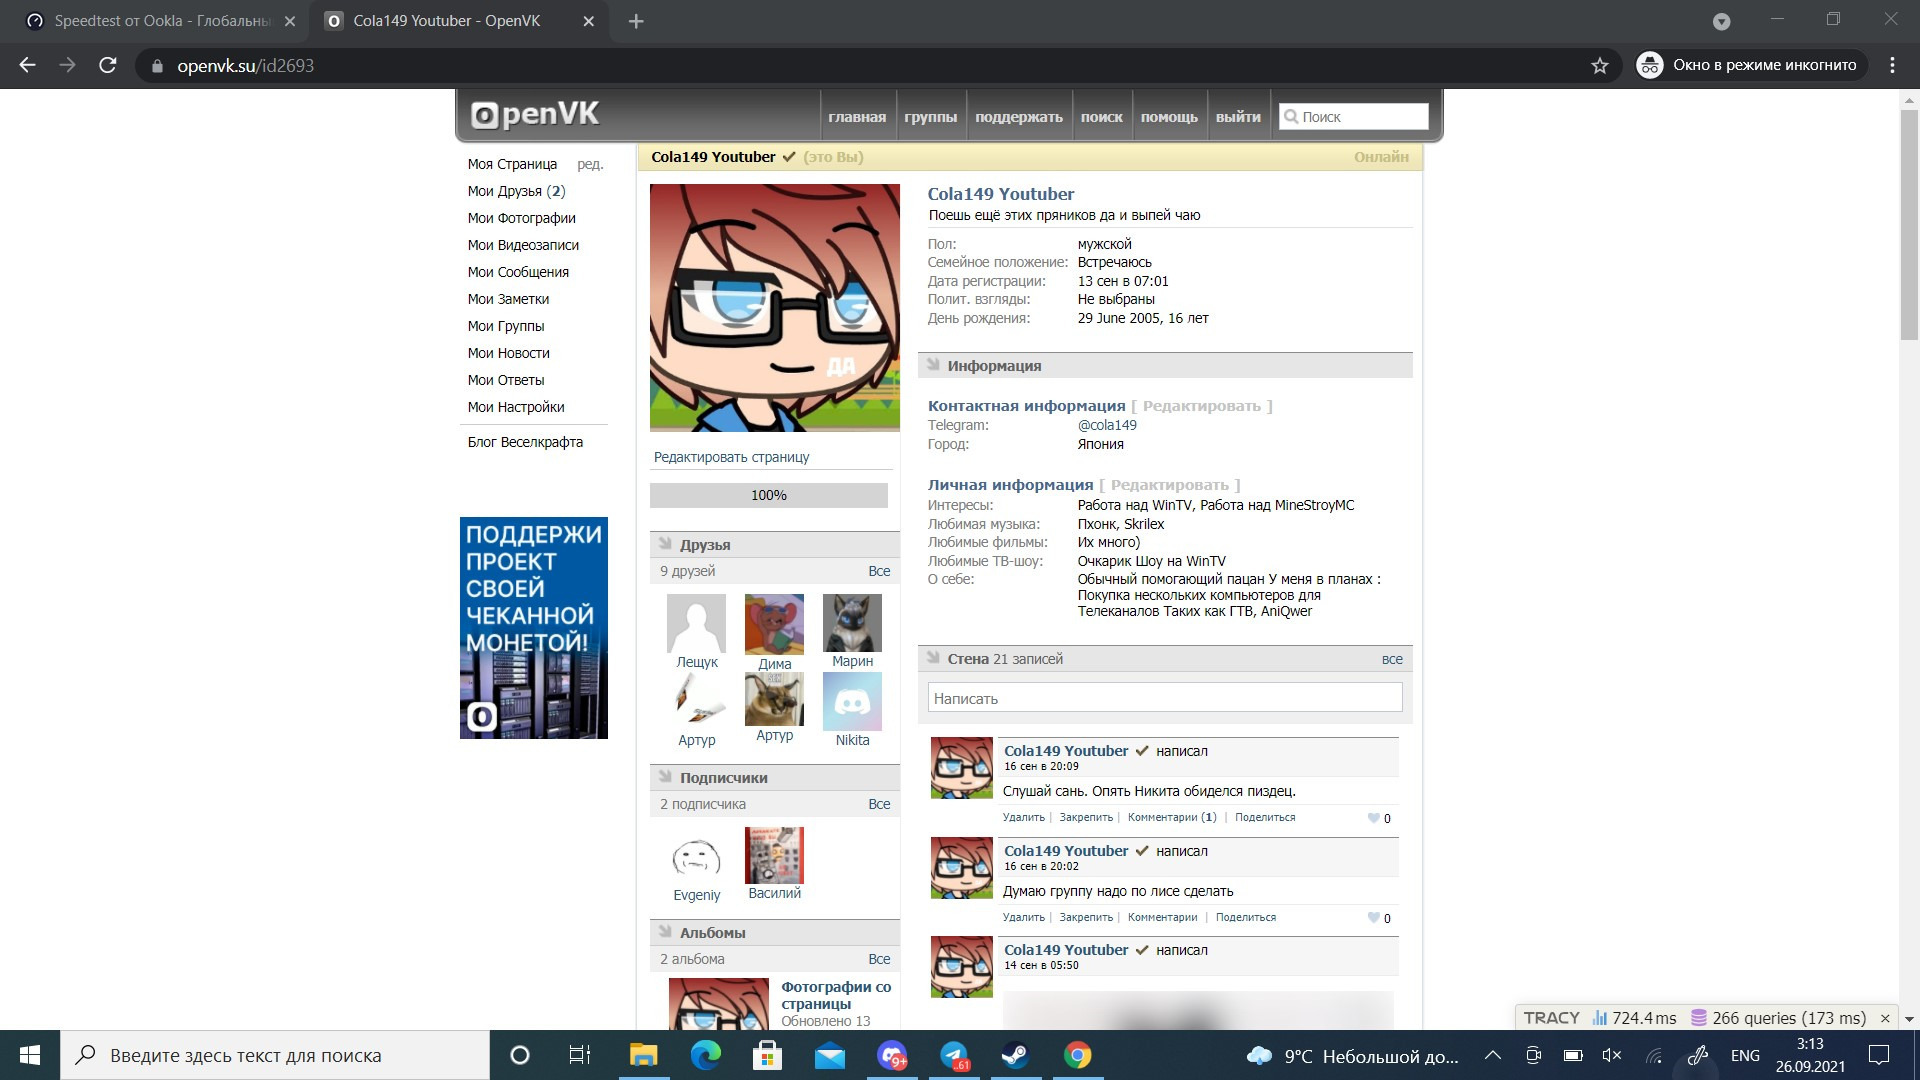Click the OpenVK logo in the header
1920x1080 pixels.
click(535, 115)
